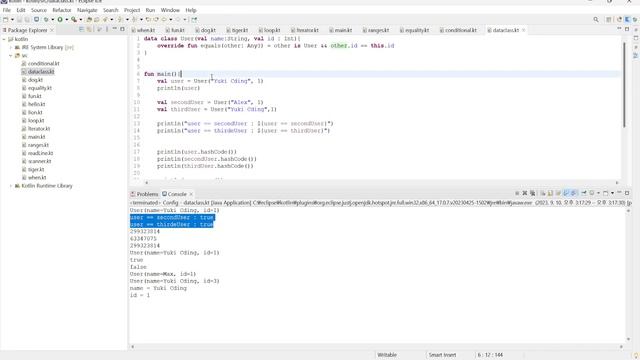Click Collapse All in Package Explorer

point(81,29)
